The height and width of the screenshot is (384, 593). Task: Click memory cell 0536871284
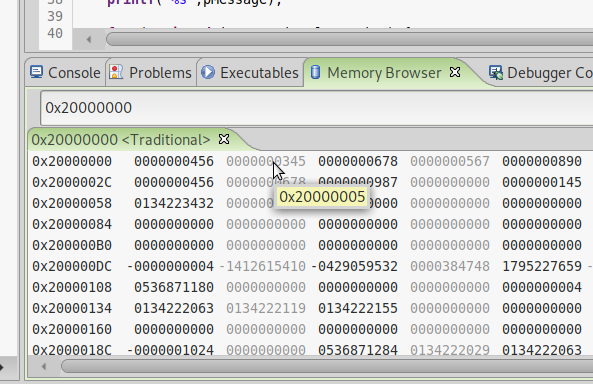(x=358, y=350)
